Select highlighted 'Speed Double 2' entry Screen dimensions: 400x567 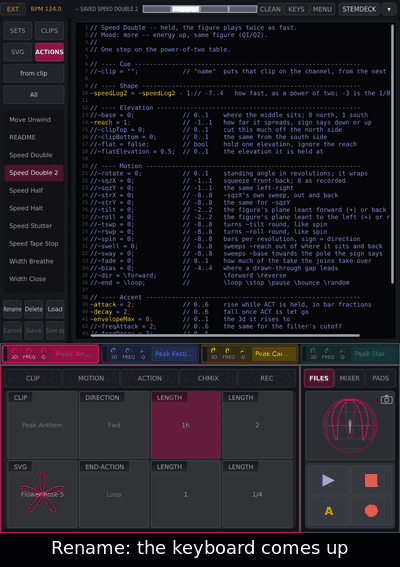pyautogui.click(x=34, y=173)
